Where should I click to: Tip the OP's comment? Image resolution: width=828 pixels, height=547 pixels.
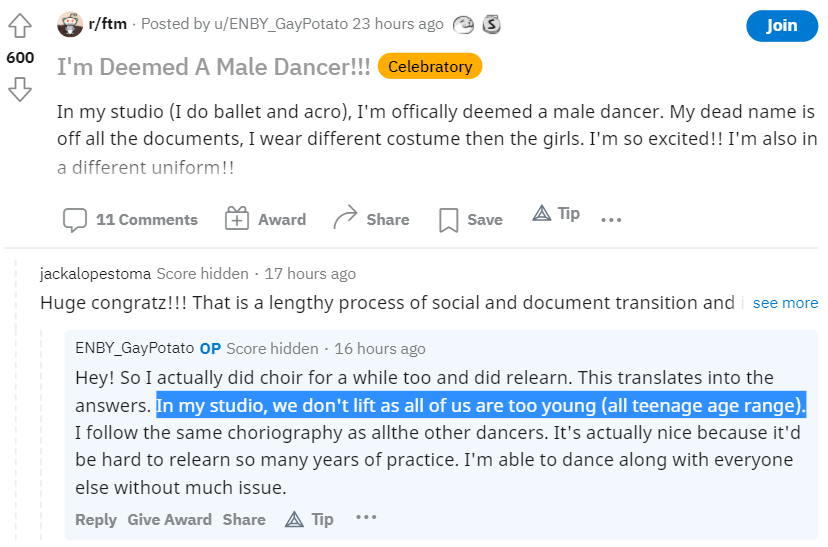click(x=309, y=520)
